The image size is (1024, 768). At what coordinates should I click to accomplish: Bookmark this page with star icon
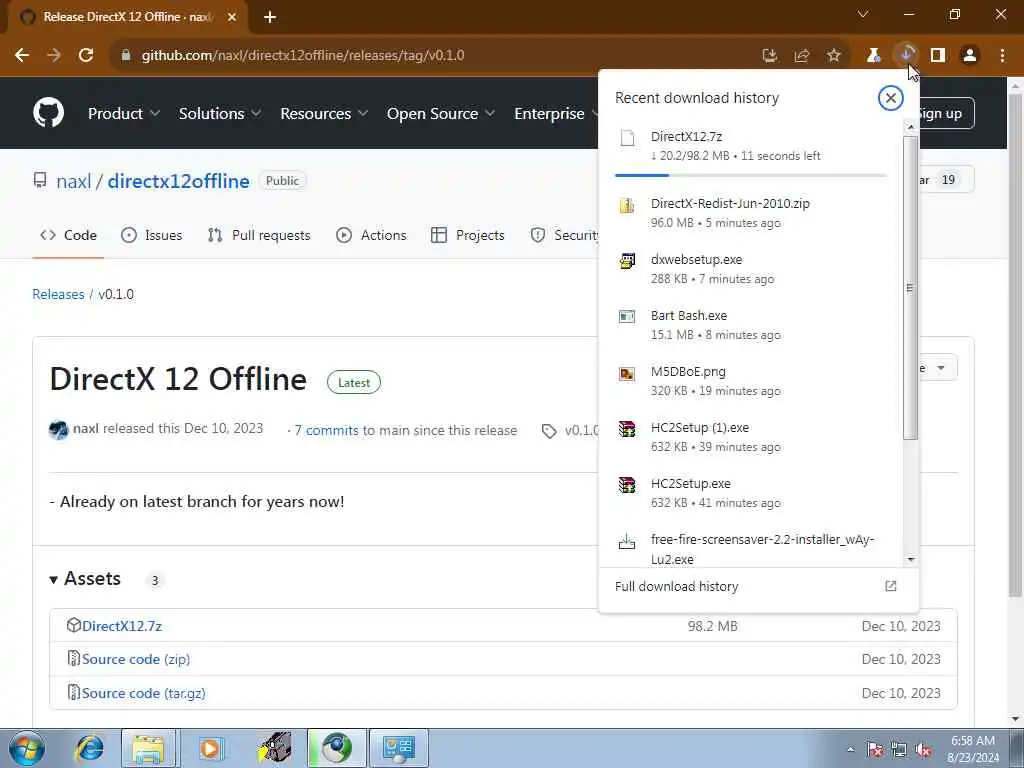pos(834,56)
